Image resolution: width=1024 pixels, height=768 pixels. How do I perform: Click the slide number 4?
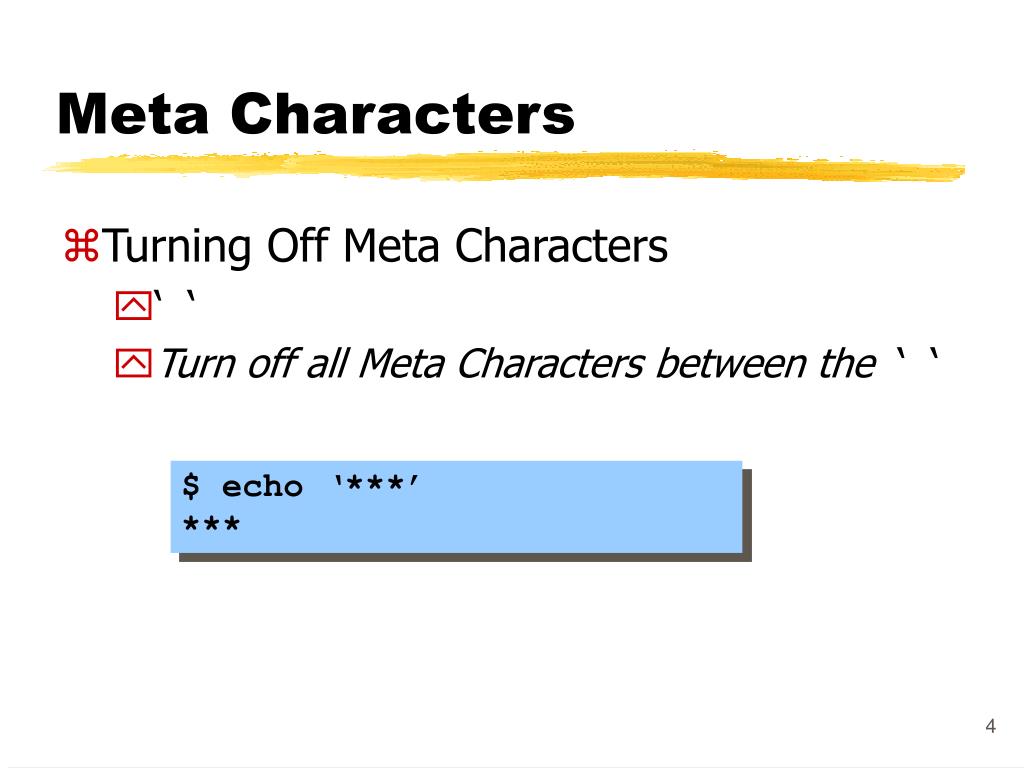[x=990, y=726]
